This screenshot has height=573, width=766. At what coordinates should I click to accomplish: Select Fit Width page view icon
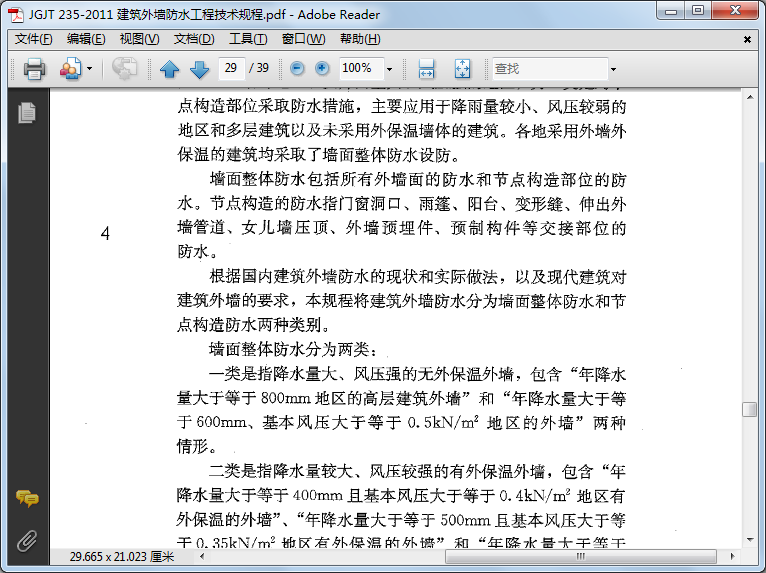(x=426, y=68)
